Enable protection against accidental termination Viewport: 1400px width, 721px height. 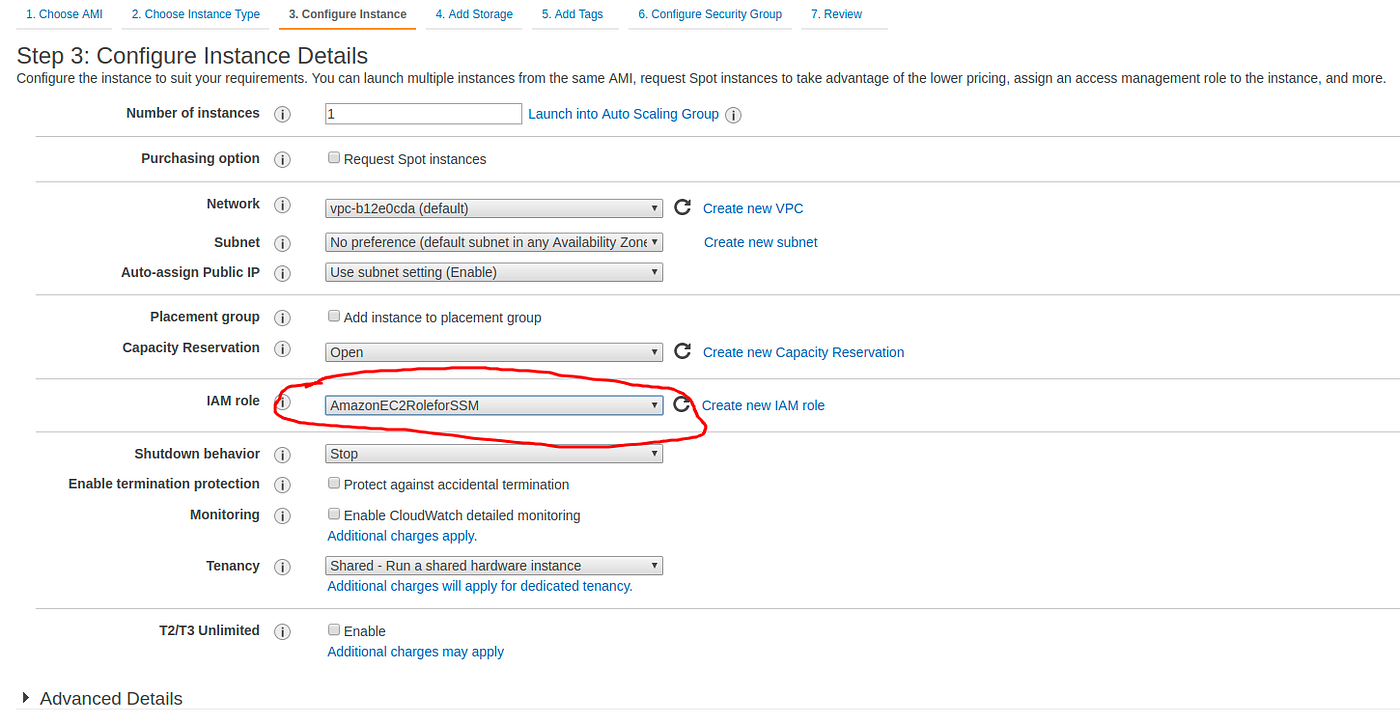click(x=334, y=483)
